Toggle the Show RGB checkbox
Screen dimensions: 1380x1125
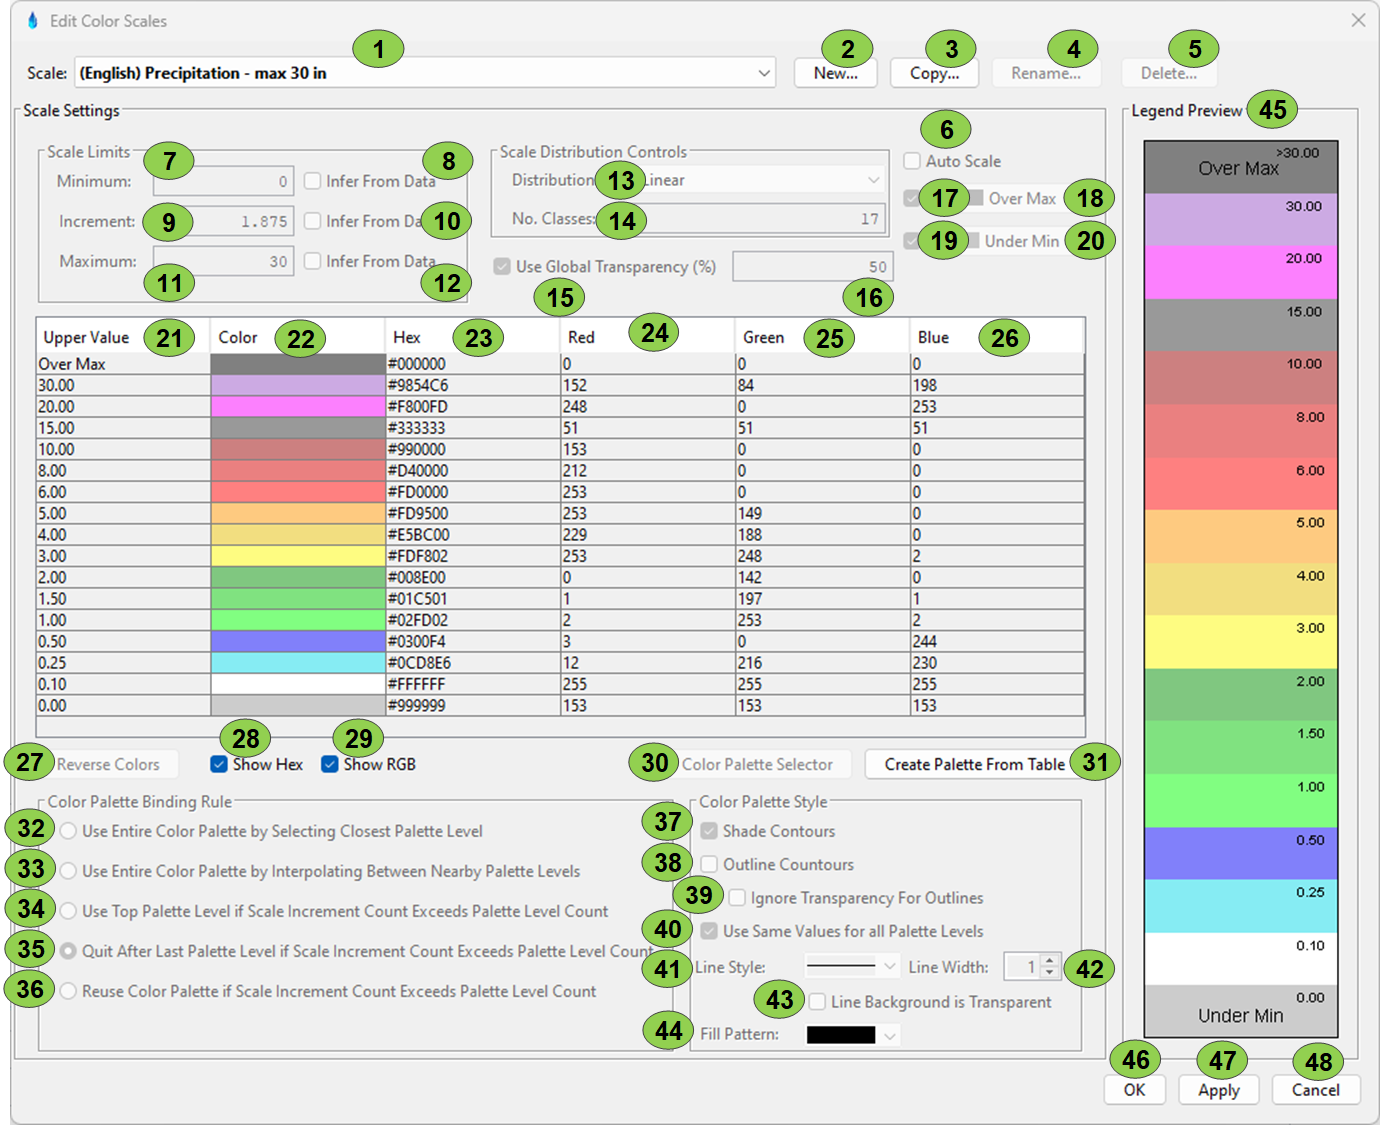[329, 764]
